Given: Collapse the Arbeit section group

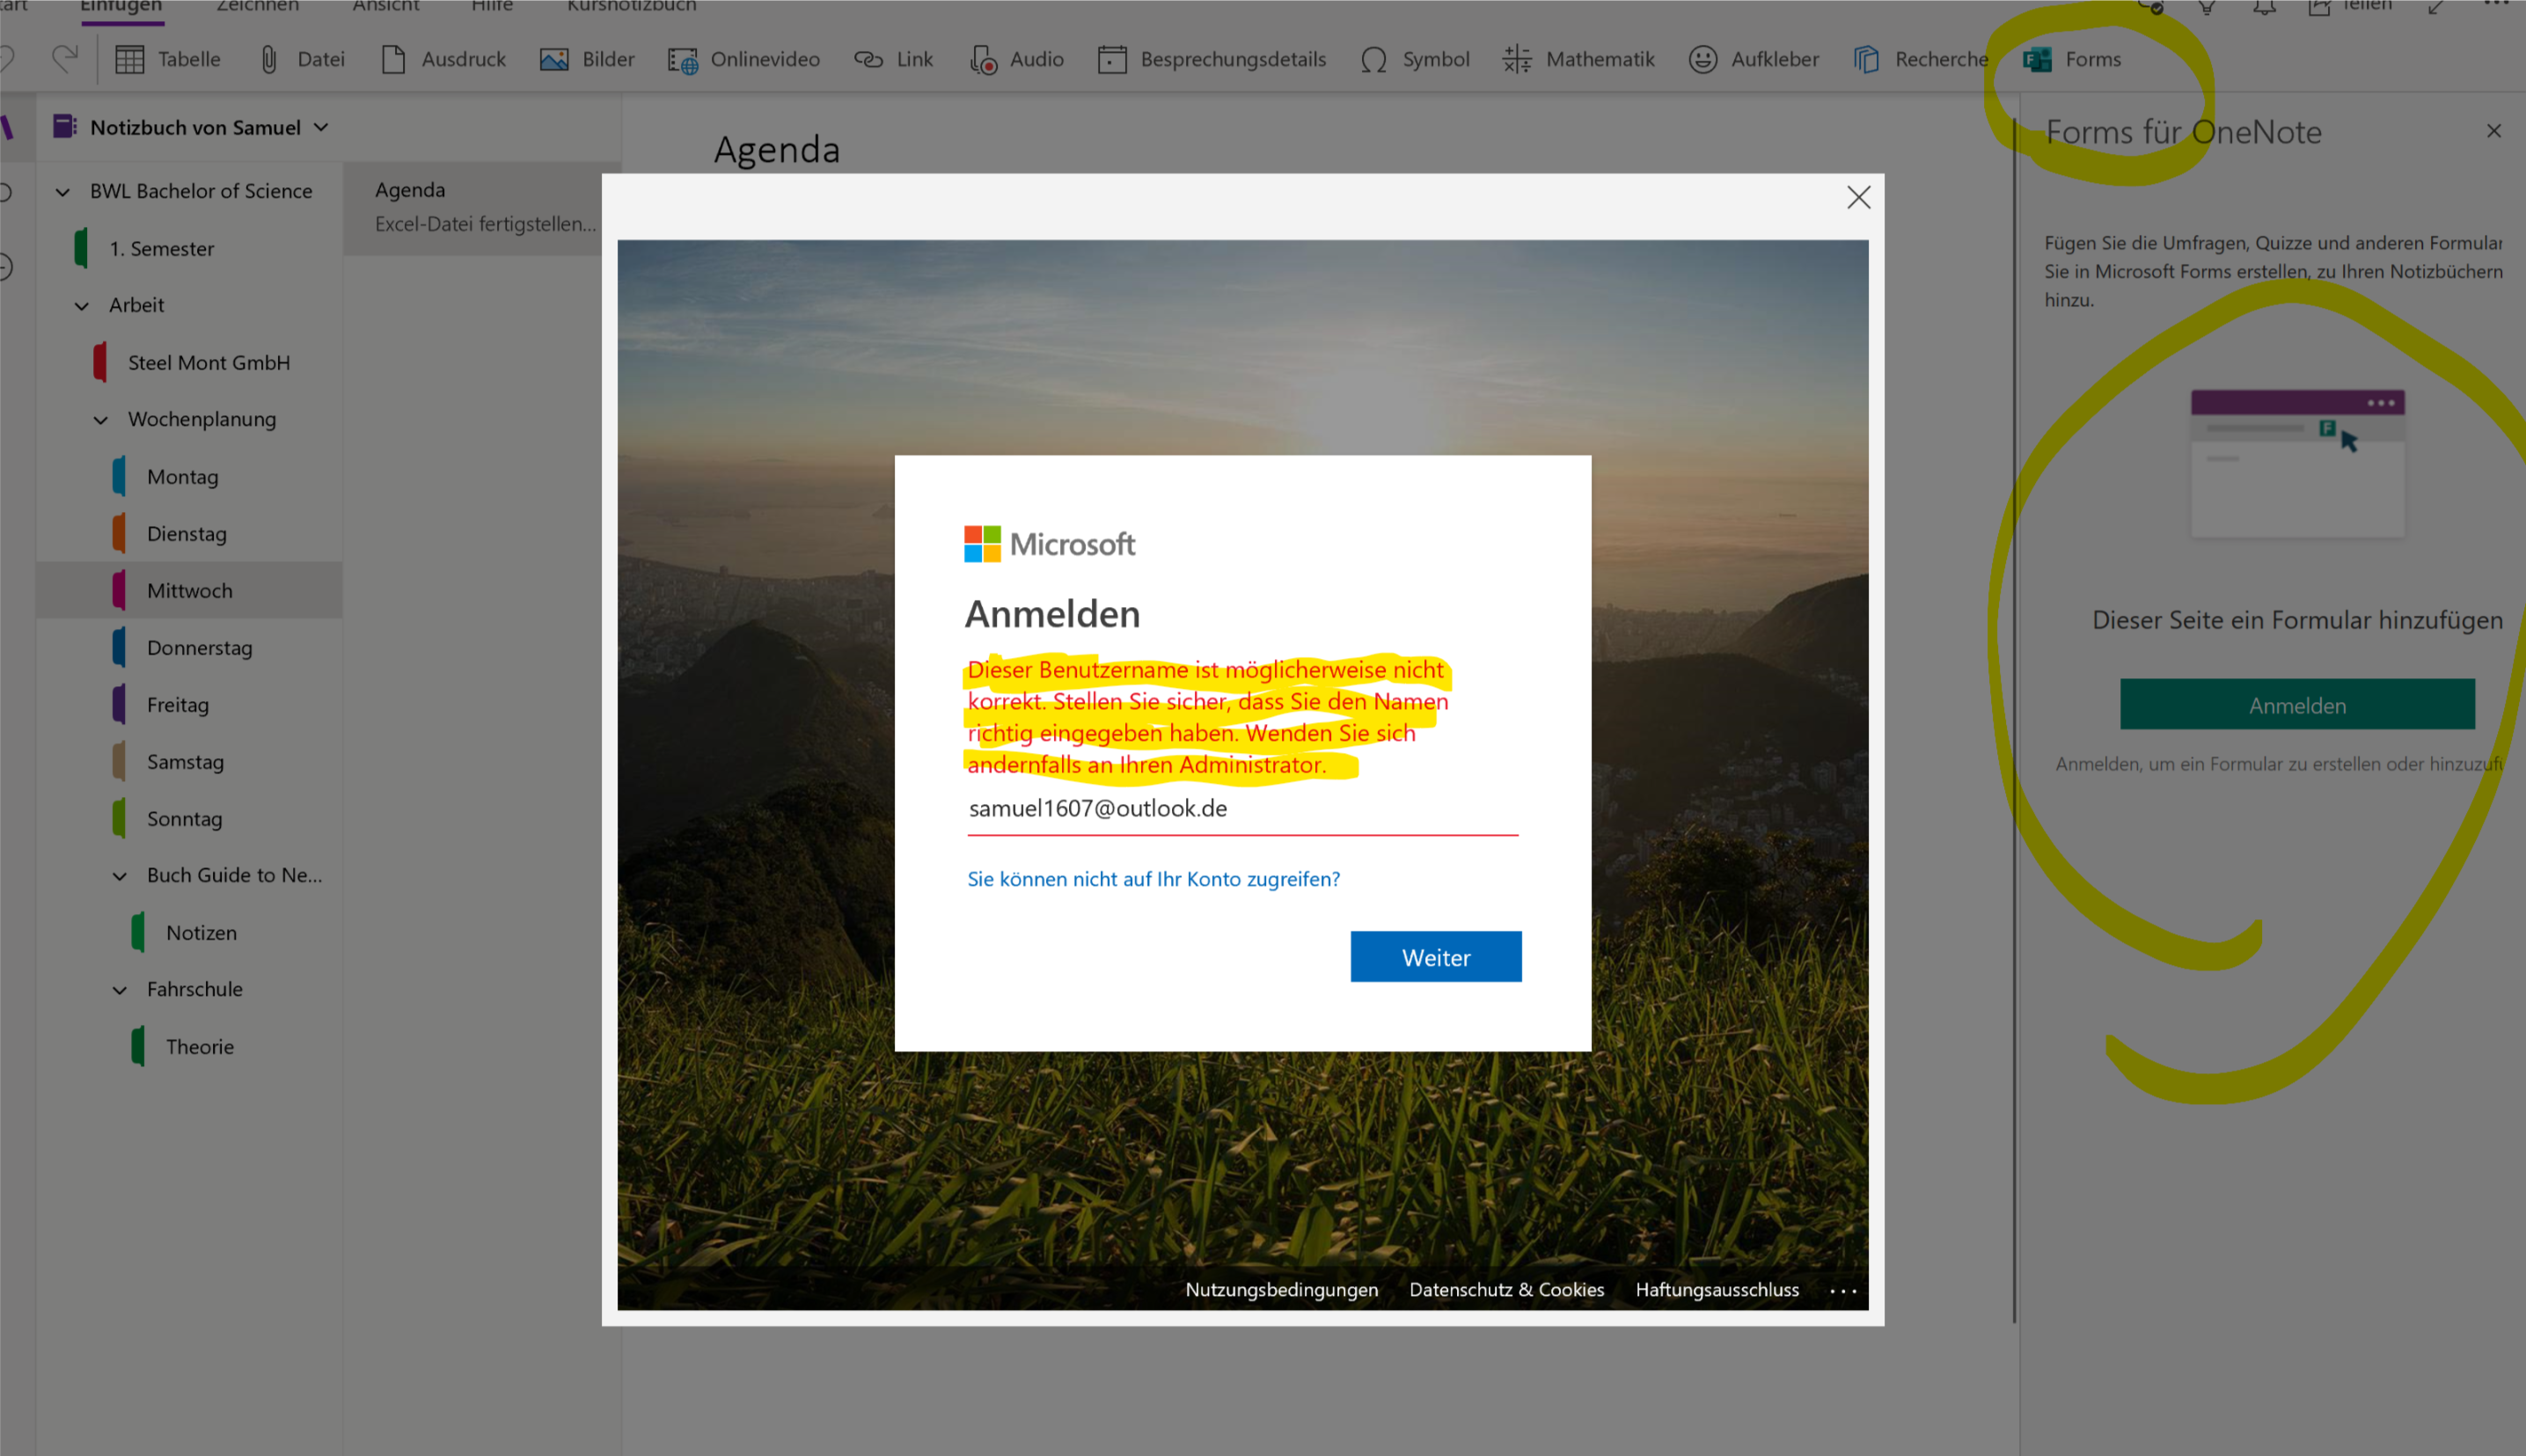Looking at the screenshot, I should 82,305.
